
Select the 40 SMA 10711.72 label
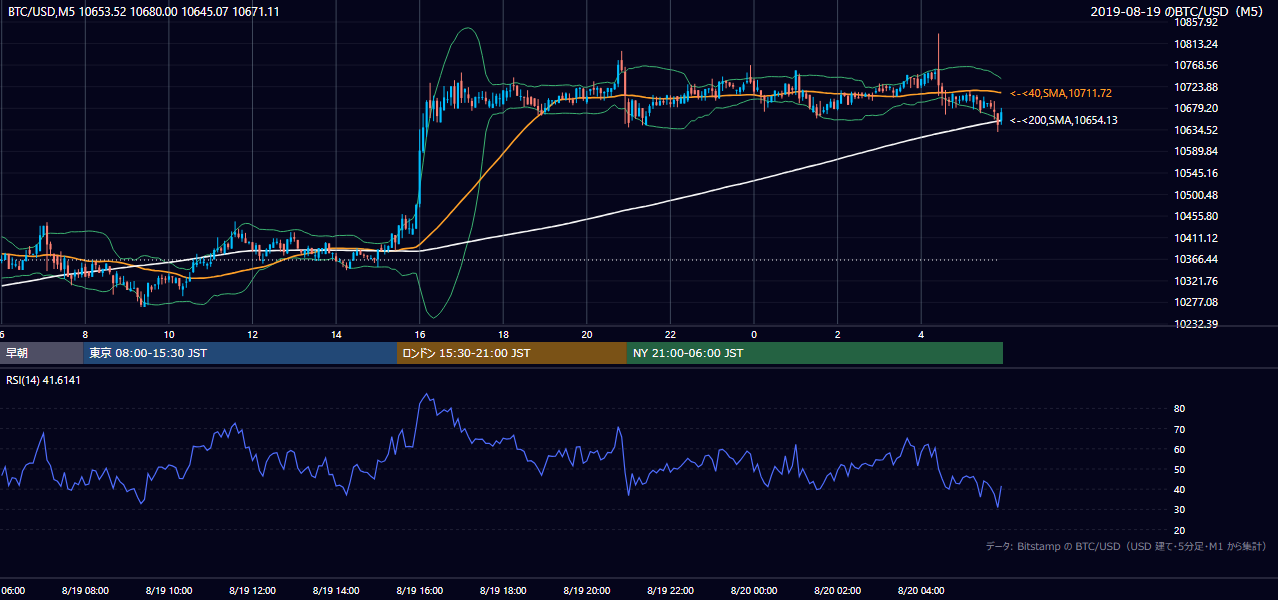pyautogui.click(x=1061, y=93)
